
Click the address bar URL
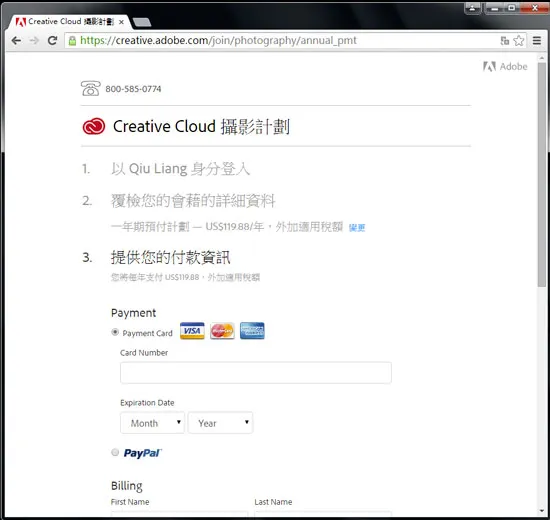click(x=218, y=41)
